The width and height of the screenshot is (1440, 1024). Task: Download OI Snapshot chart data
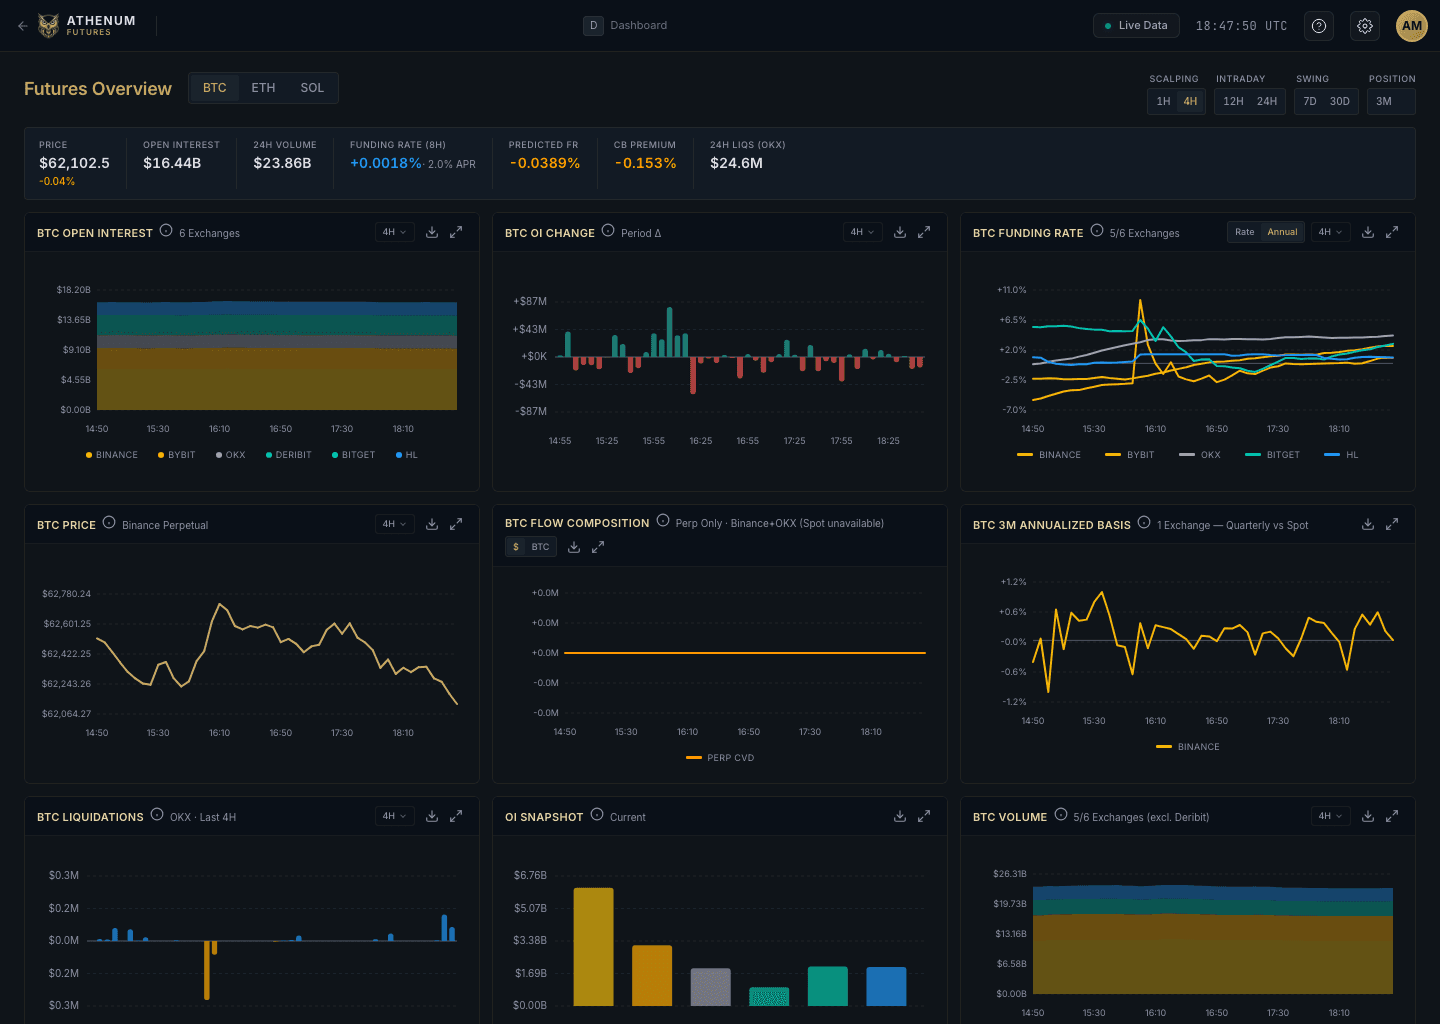coord(900,816)
